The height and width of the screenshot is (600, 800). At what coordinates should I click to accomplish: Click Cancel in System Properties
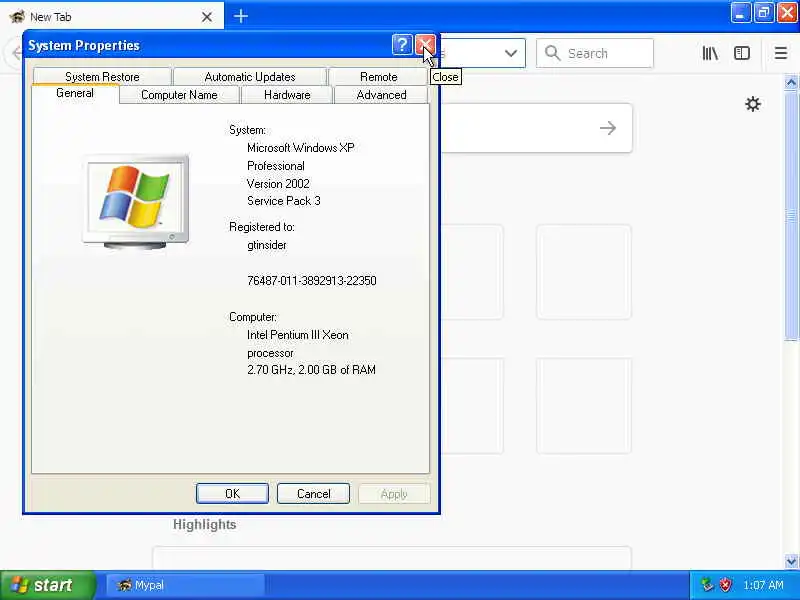313,493
